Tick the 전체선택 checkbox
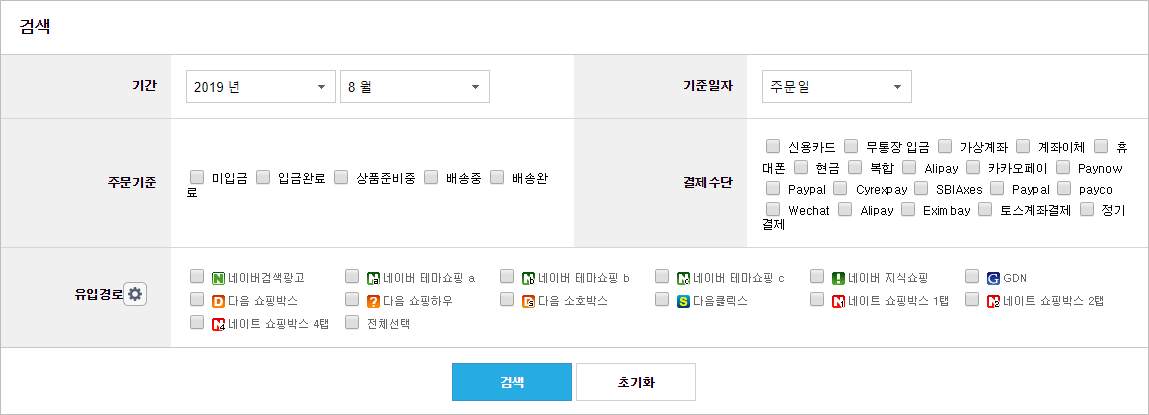1149x415 pixels. coord(352,322)
